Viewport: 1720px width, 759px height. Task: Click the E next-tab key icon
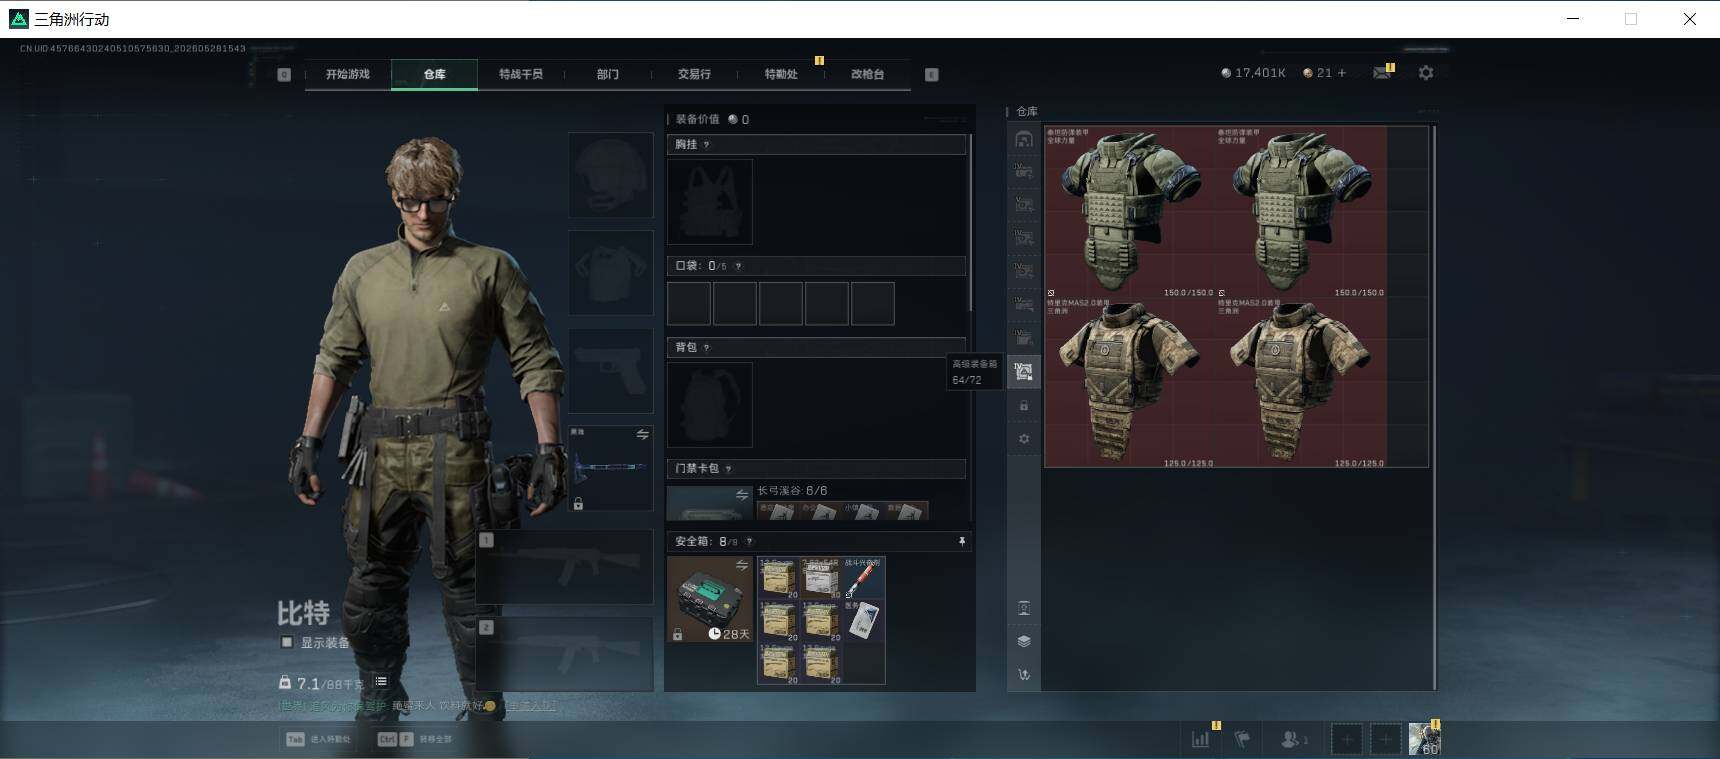click(932, 74)
